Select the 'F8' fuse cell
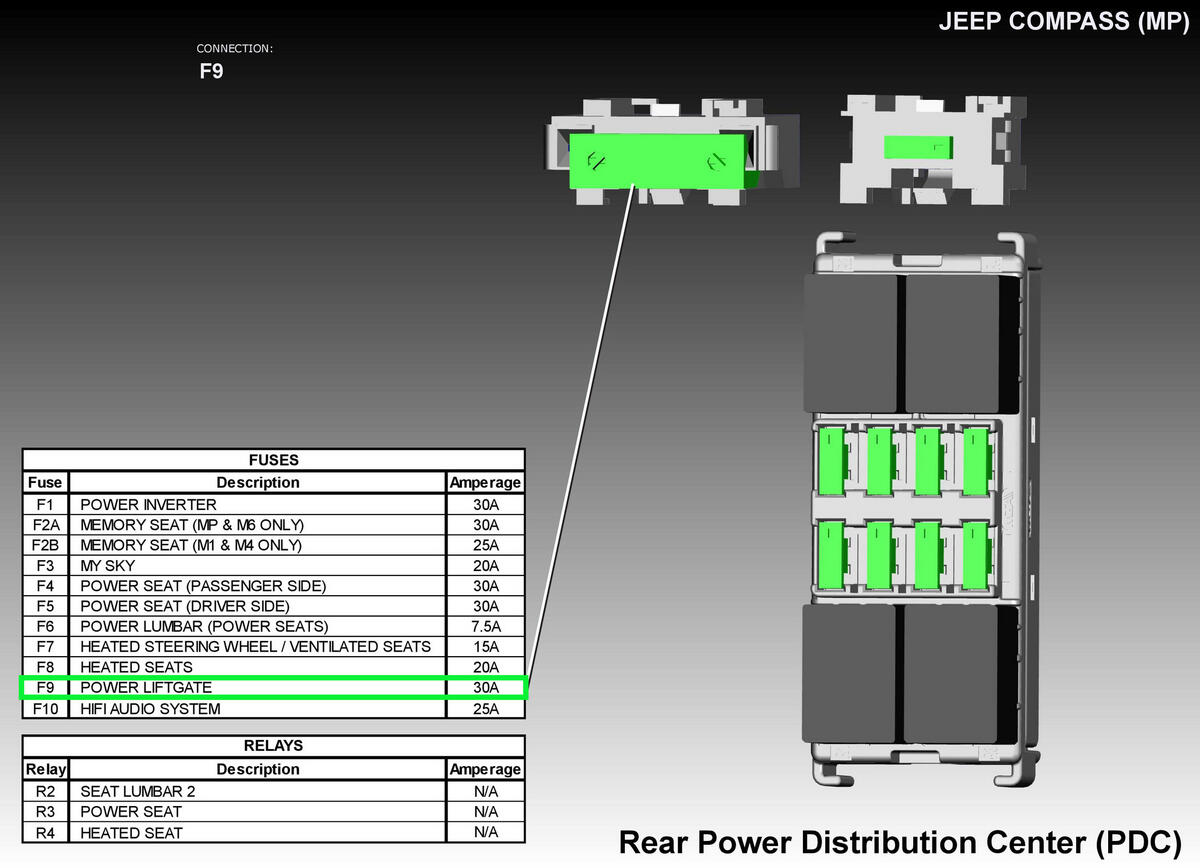 pos(45,667)
